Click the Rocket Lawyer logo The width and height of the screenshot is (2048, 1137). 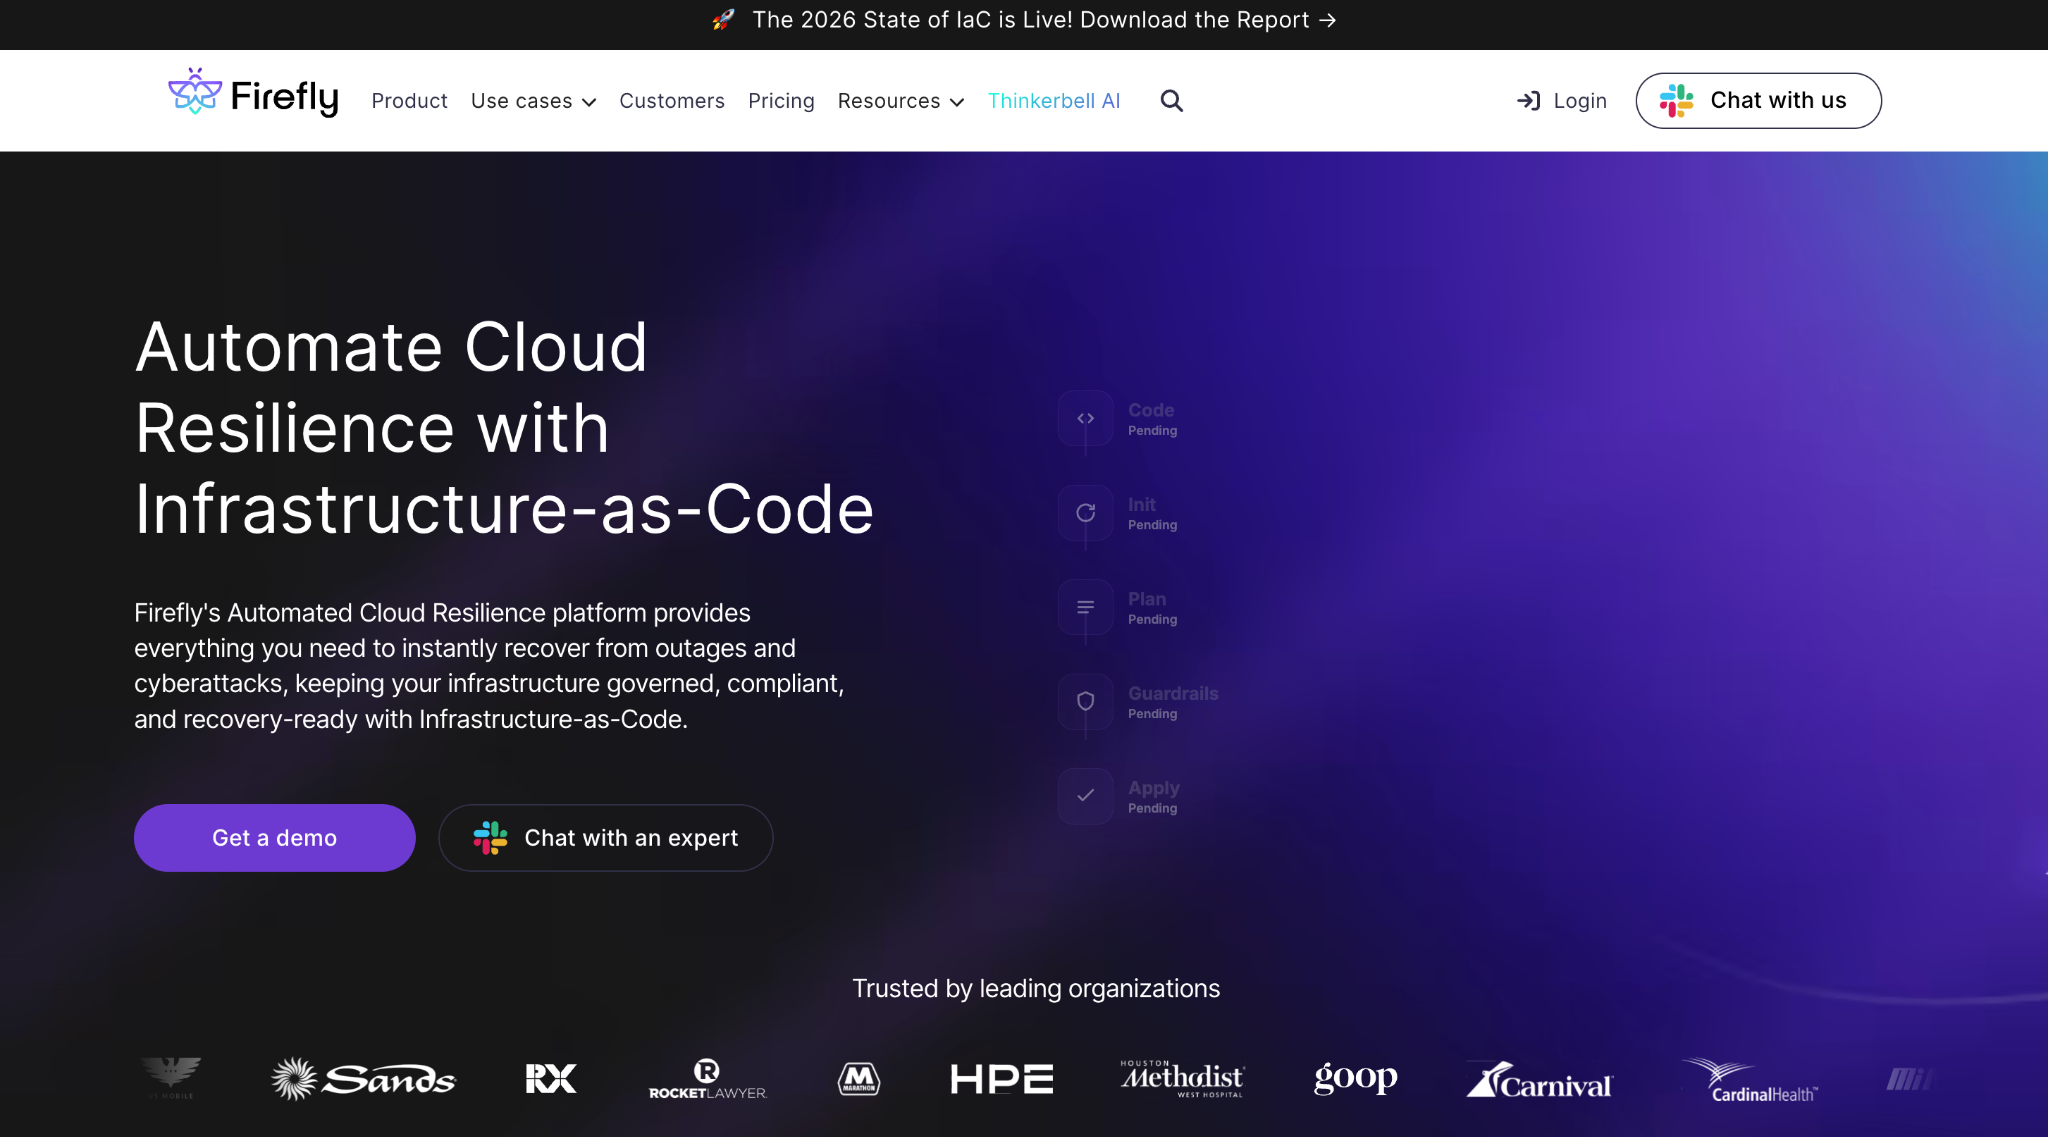click(708, 1080)
